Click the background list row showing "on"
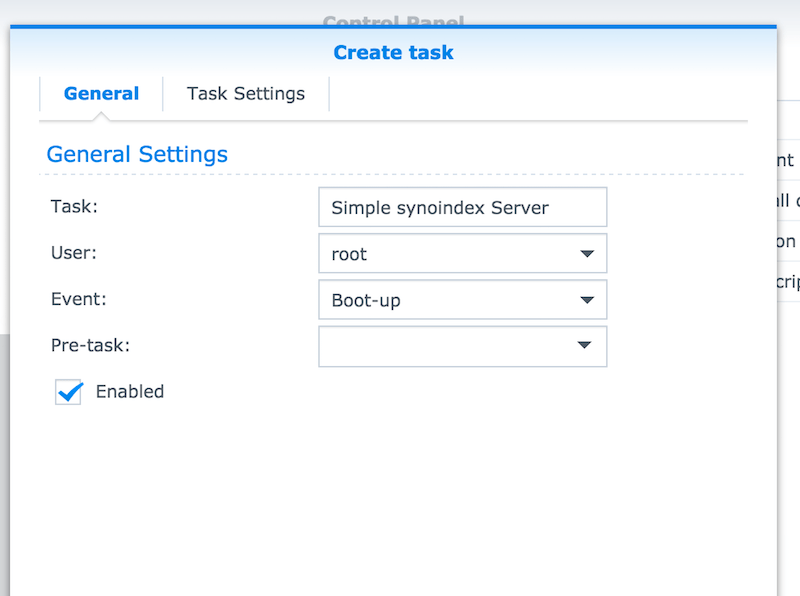 pos(786,241)
